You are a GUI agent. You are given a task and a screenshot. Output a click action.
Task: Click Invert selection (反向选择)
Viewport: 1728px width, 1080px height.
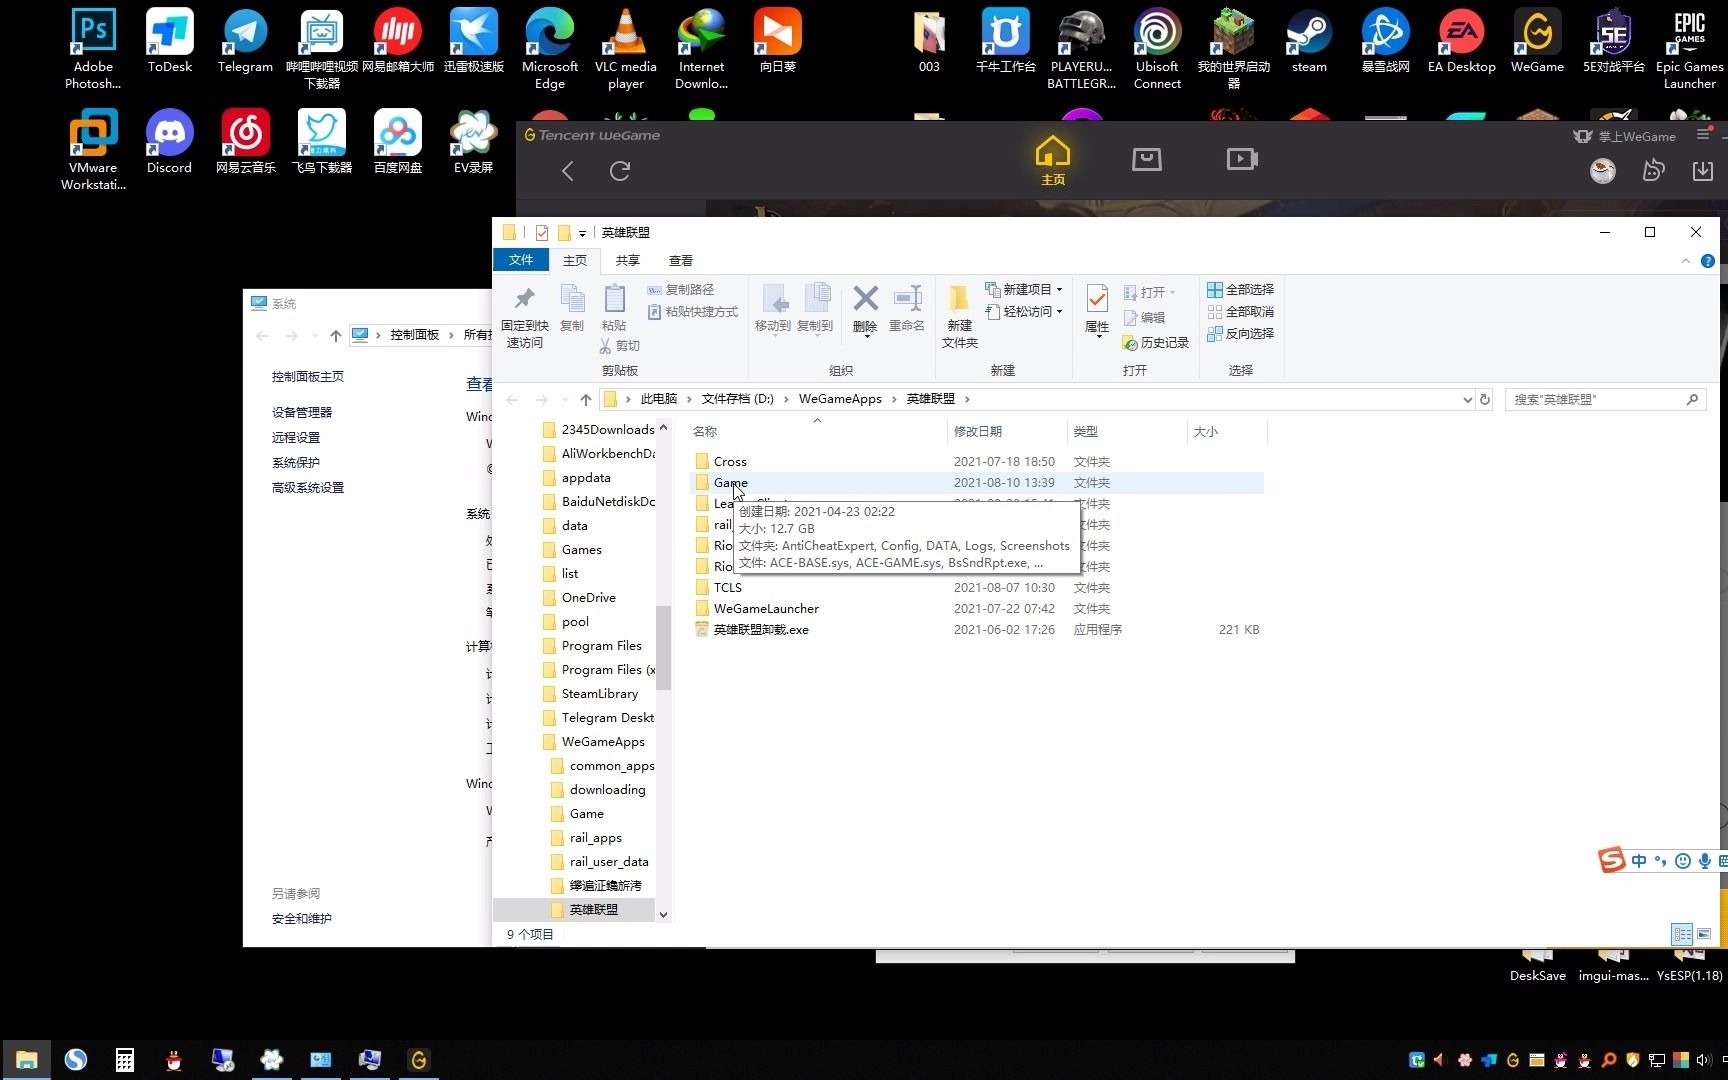pyautogui.click(x=1240, y=333)
